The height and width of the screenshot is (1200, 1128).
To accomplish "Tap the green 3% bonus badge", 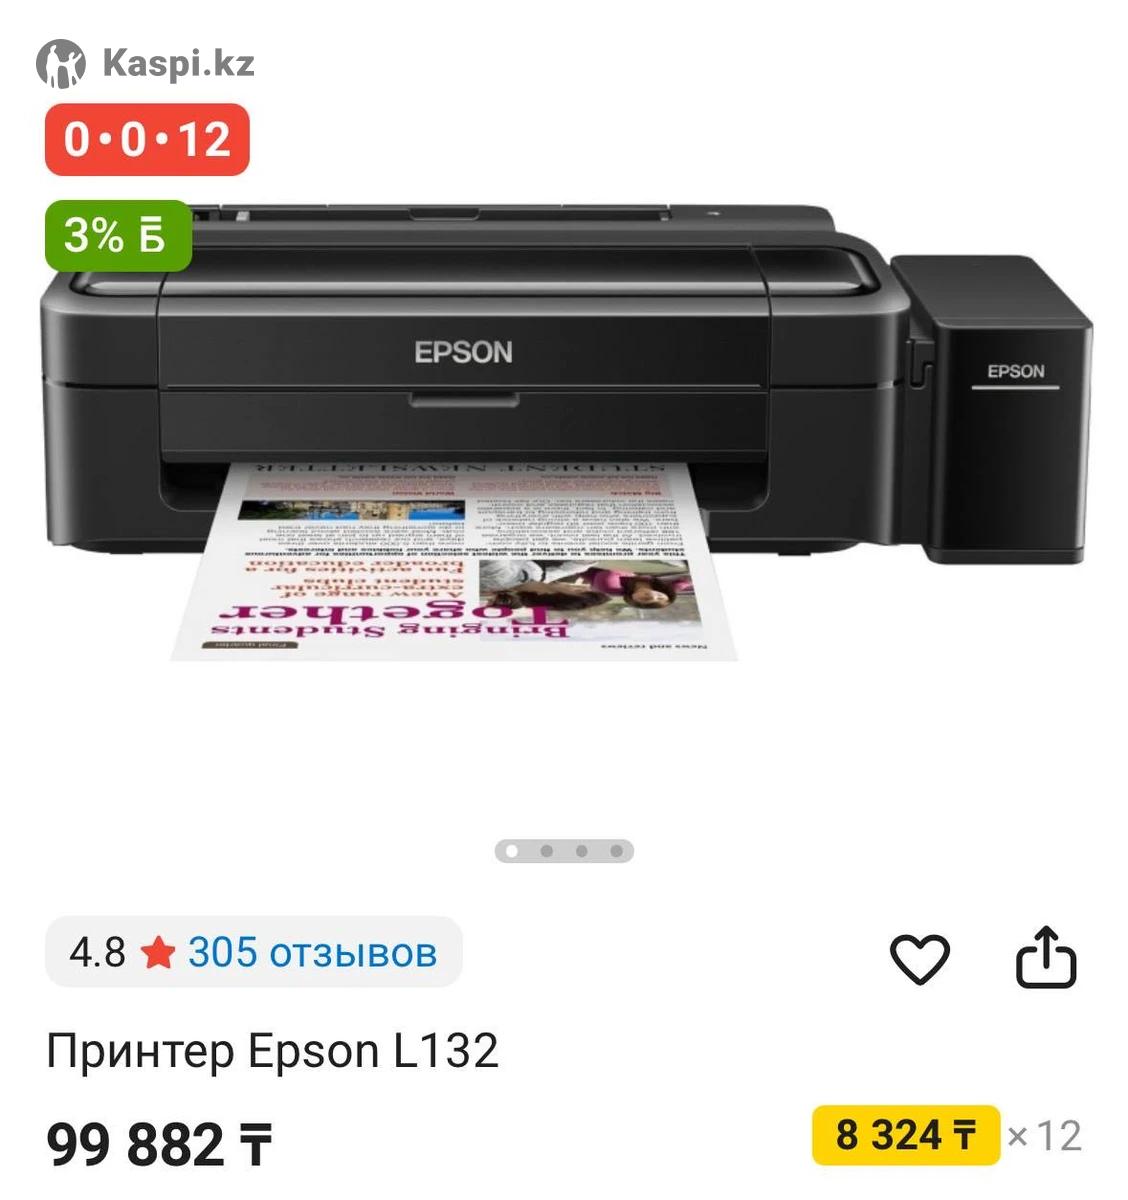I will pyautogui.click(x=118, y=236).
